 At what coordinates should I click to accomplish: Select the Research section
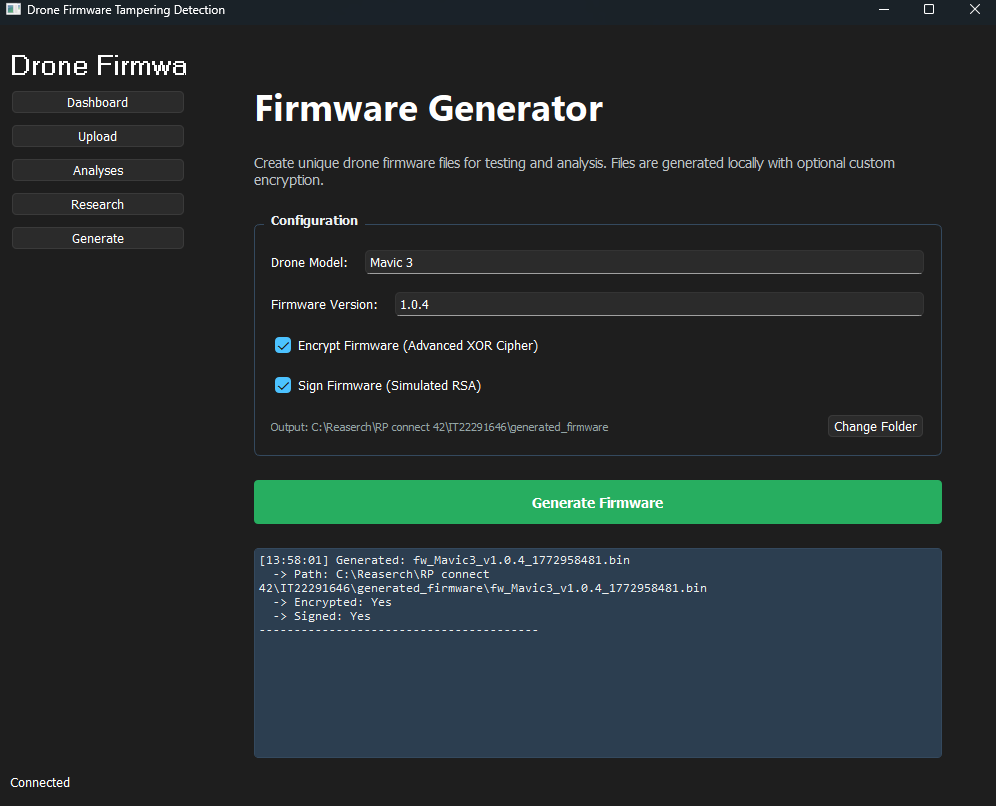[97, 204]
